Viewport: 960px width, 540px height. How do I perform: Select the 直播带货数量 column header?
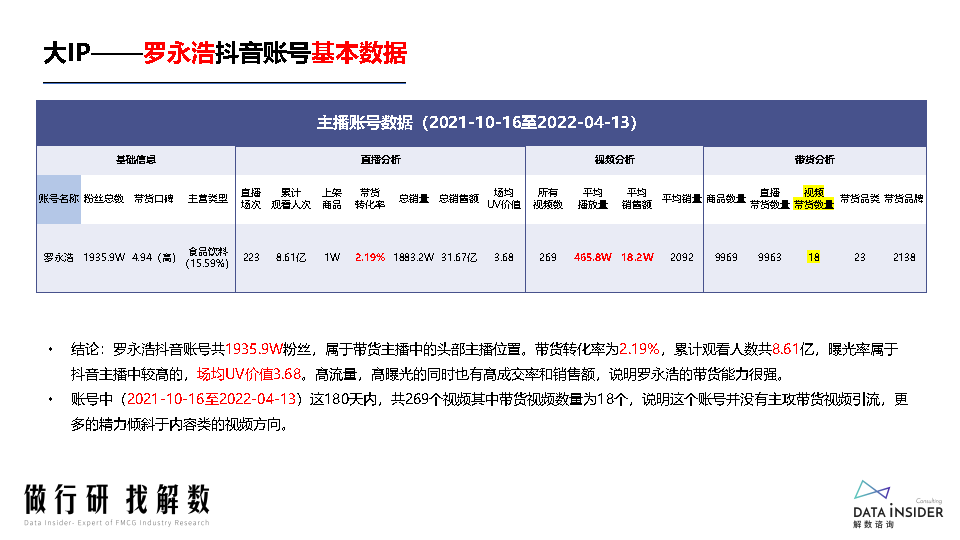(770, 199)
